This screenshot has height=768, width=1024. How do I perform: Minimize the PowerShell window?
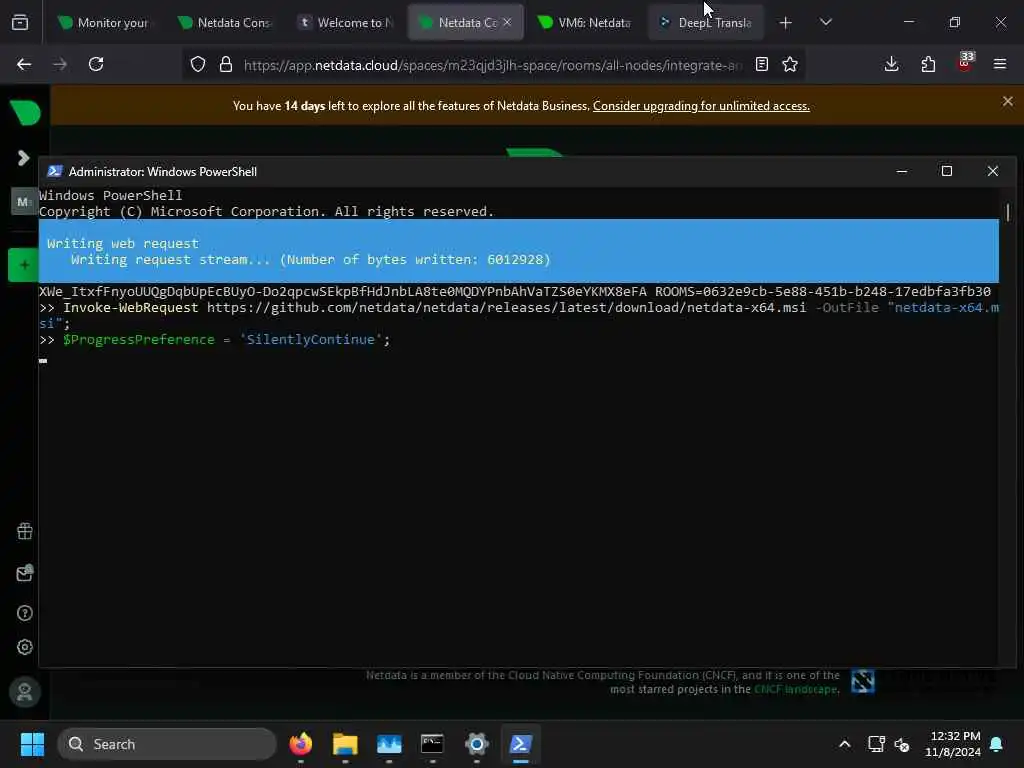pyautogui.click(x=902, y=171)
